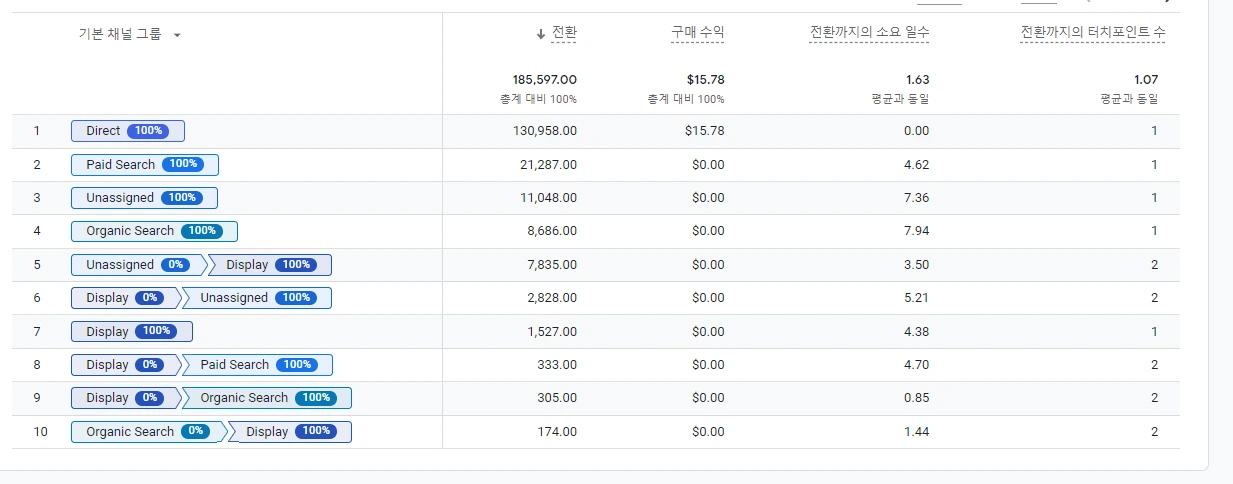Click the Organic Search 100% chip in row 9
Viewport: 1233px width, 484px height.
[267, 398]
